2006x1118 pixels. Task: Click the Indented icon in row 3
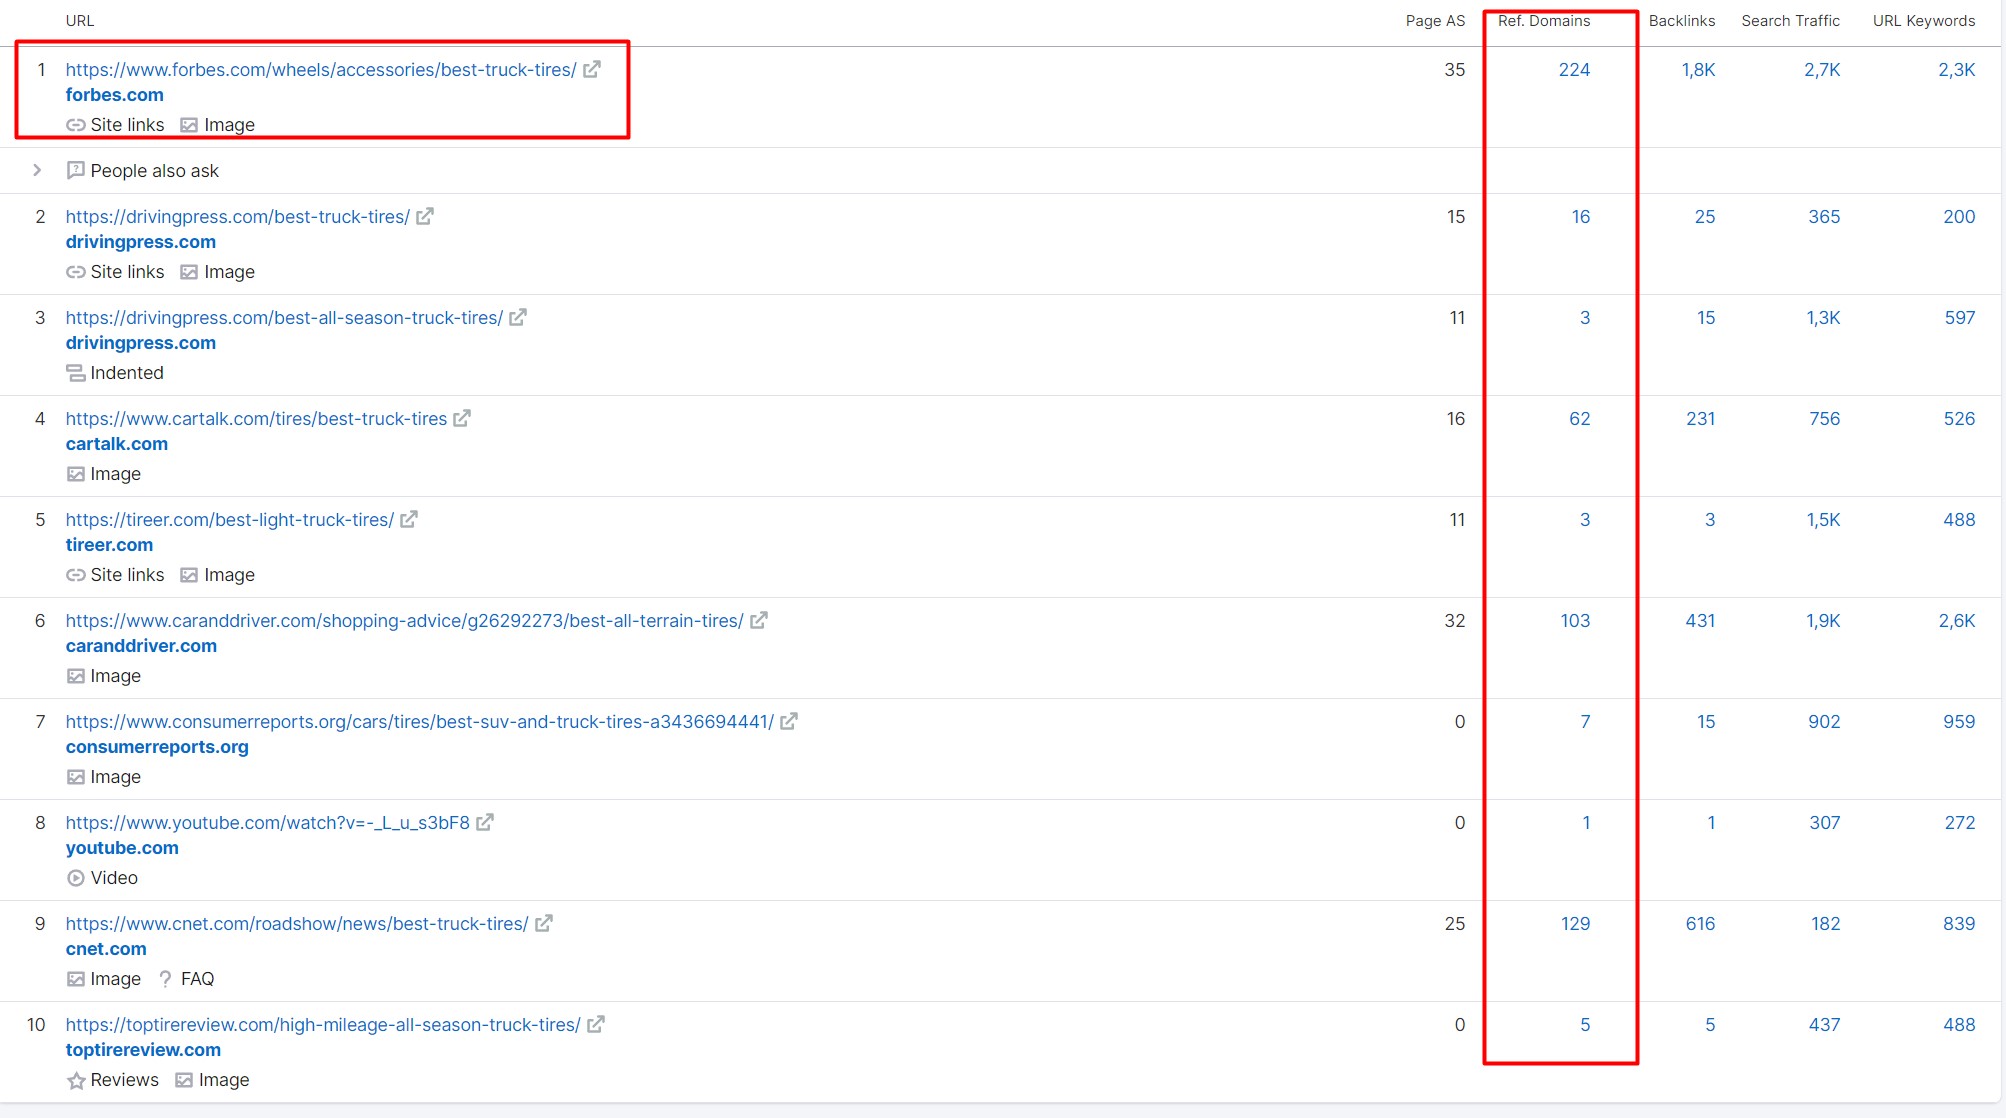pyautogui.click(x=76, y=373)
